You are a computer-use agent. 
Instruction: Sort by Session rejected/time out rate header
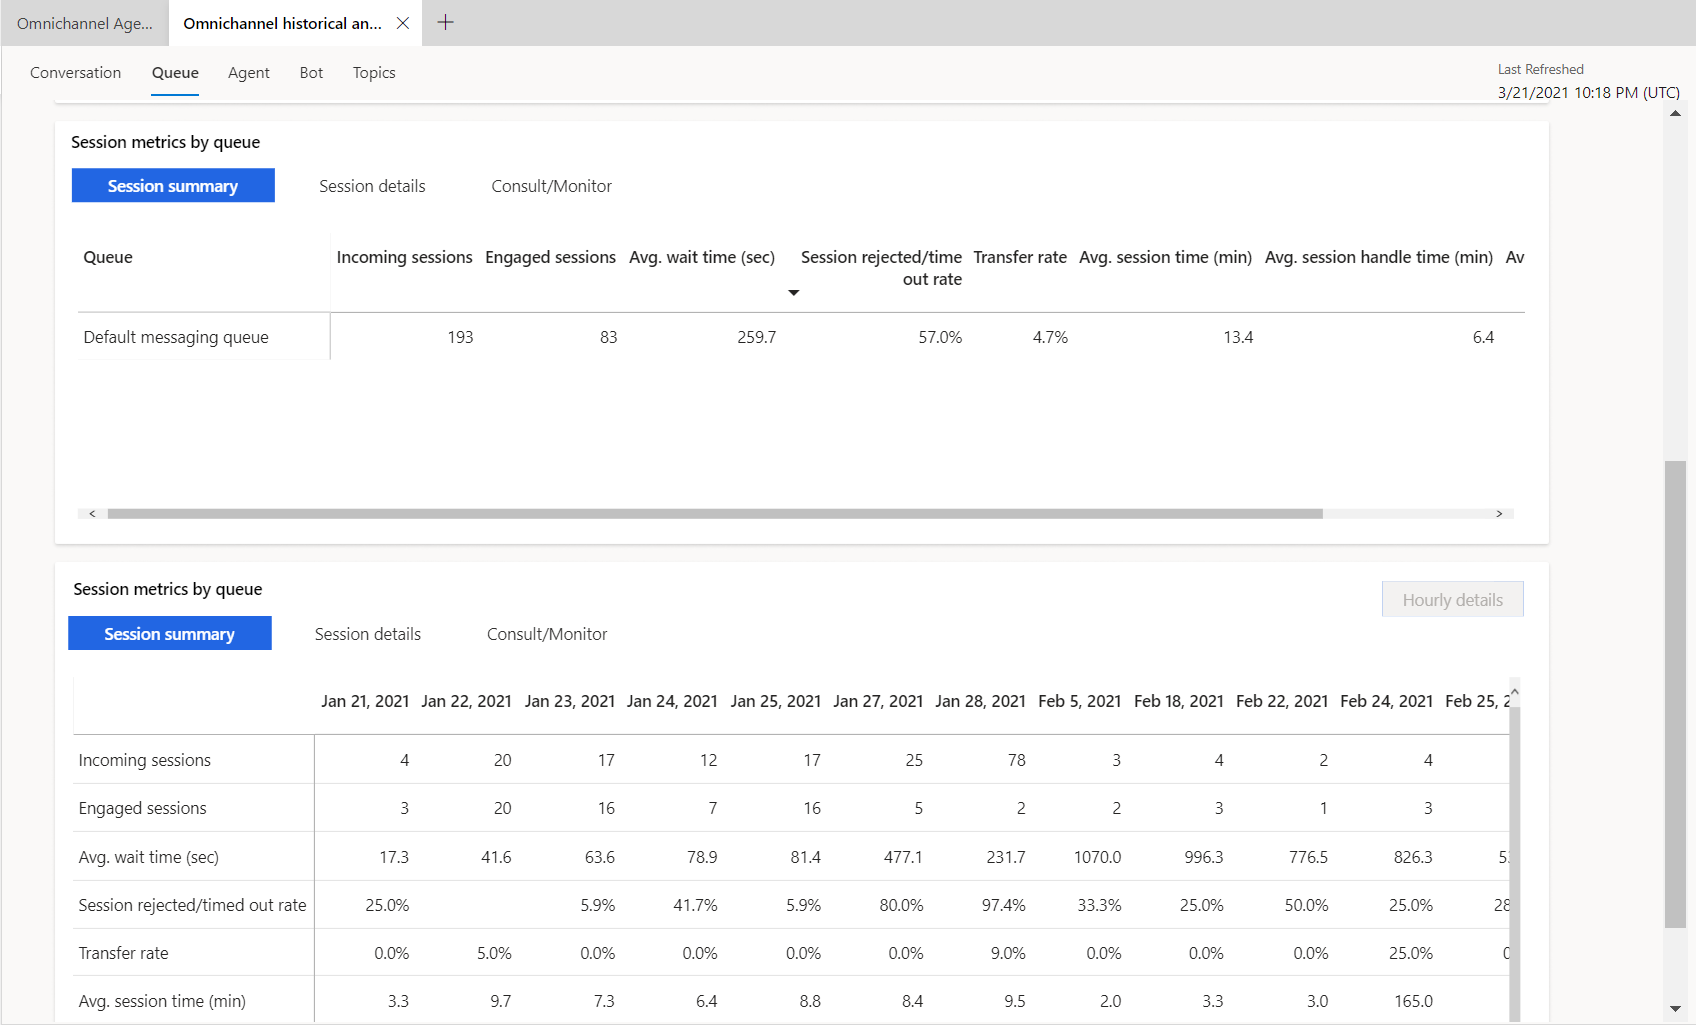coord(881,268)
